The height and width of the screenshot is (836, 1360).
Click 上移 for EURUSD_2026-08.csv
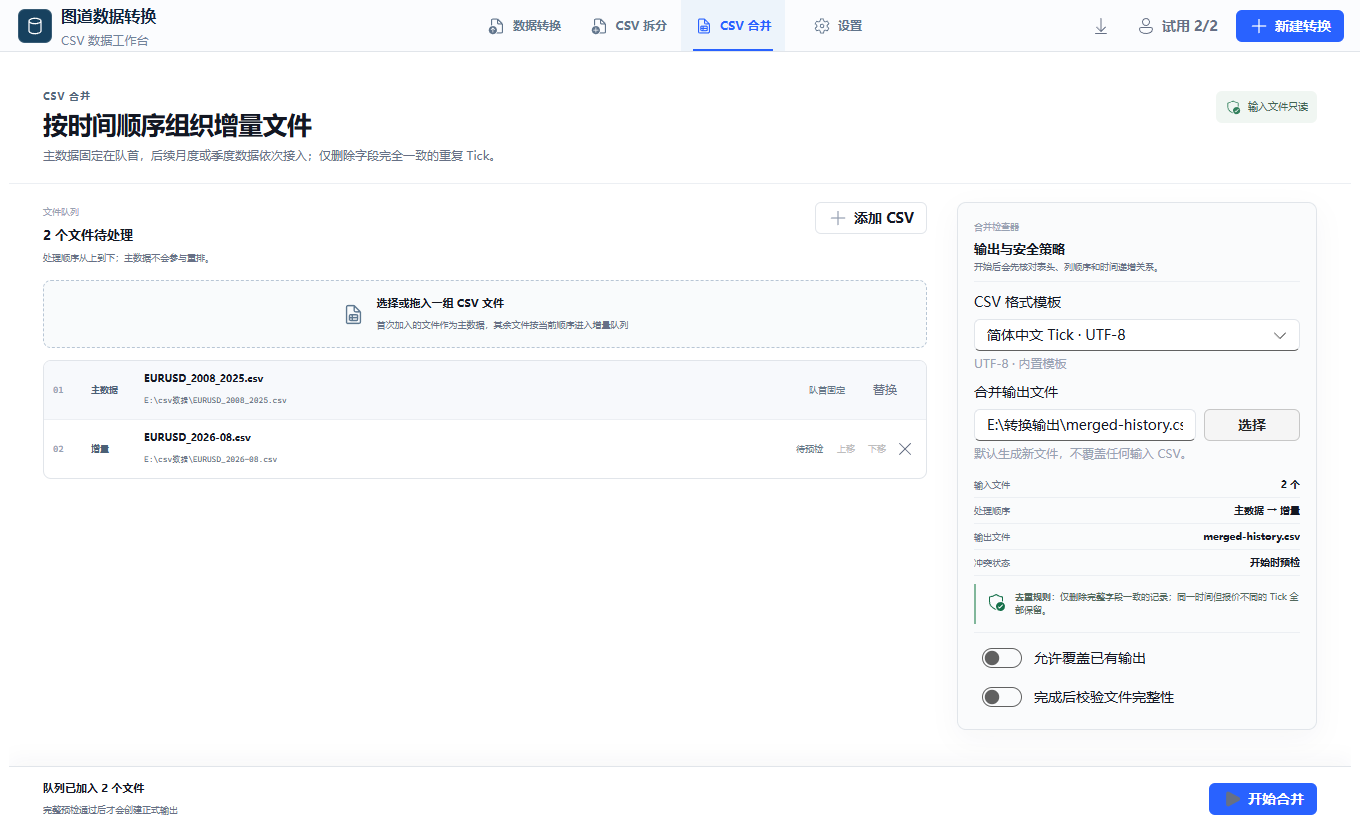click(846, 449)
